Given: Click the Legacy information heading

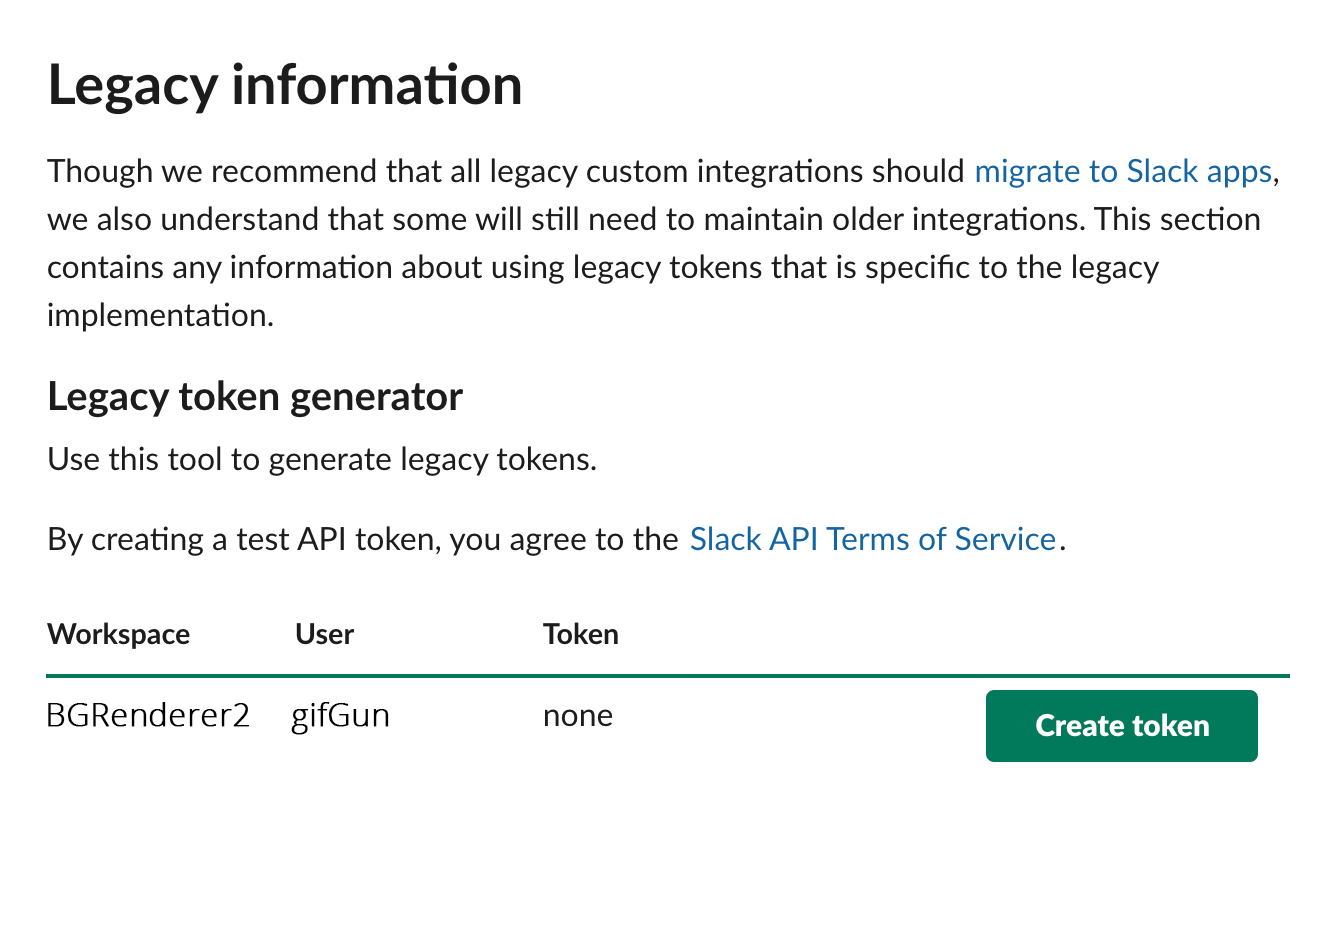Looking at the screenshot, I should [285, 85].
